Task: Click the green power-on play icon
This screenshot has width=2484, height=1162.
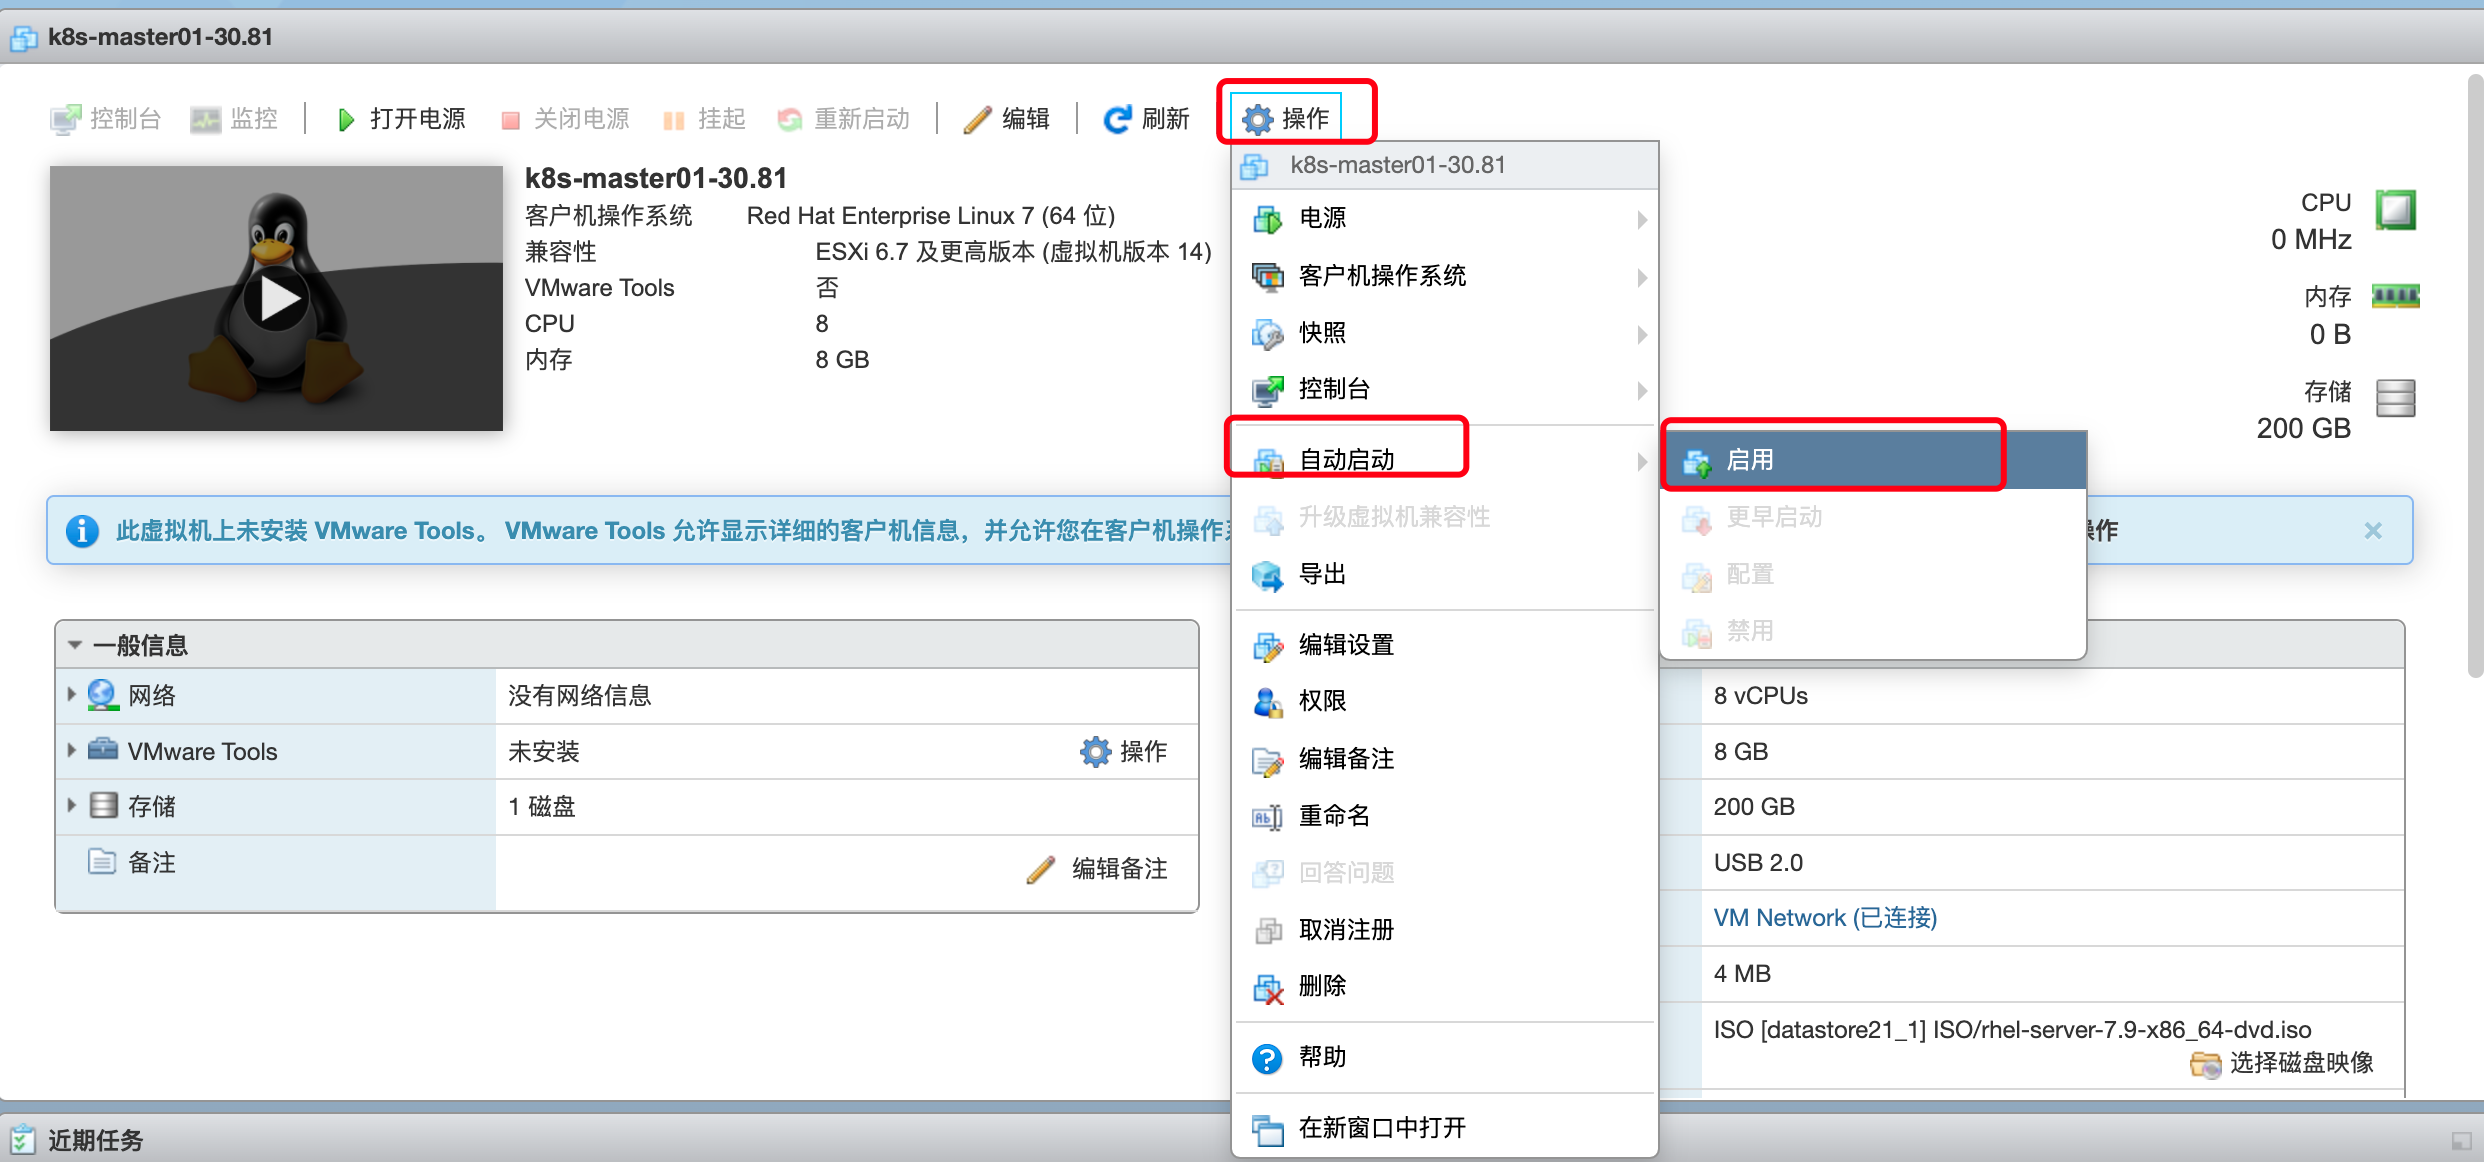Action: tap(346, 120)
